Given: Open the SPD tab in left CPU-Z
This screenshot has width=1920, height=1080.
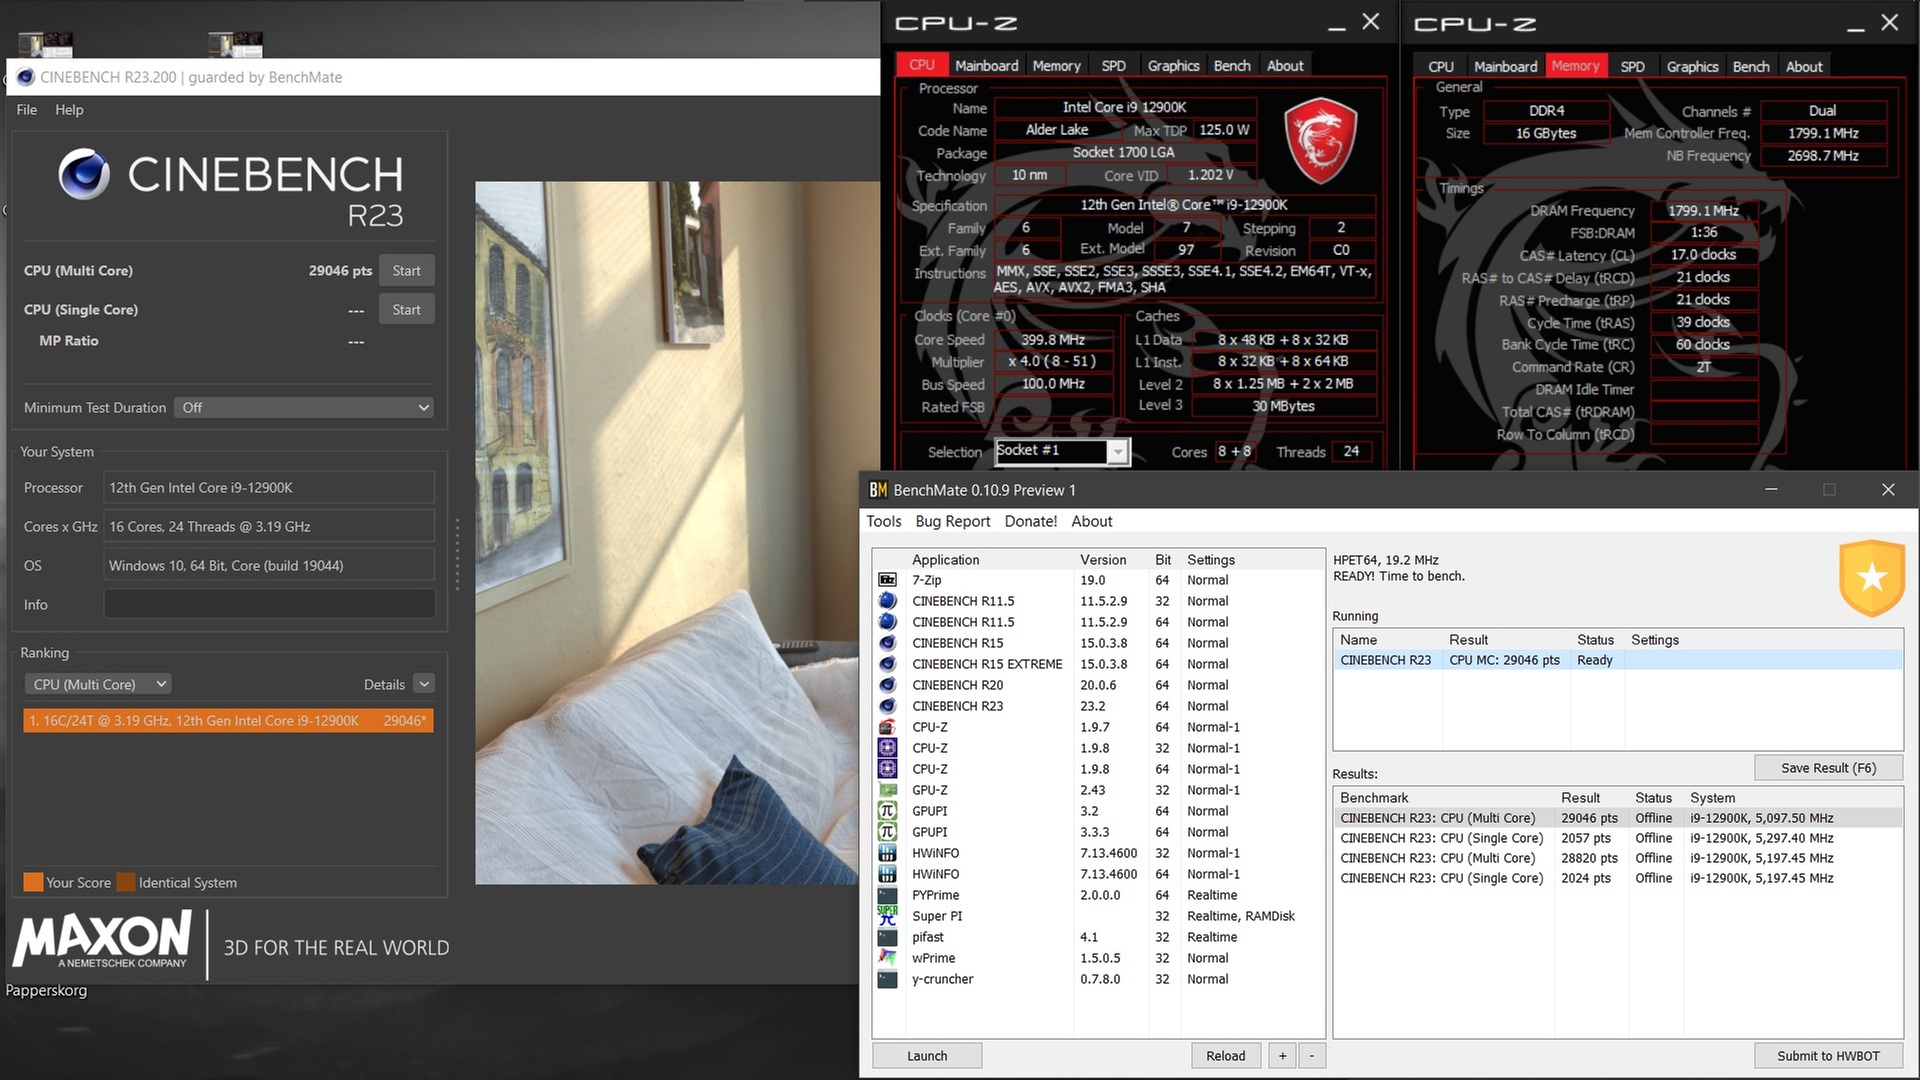Looking at the screenshot, I should (1113, 66).
